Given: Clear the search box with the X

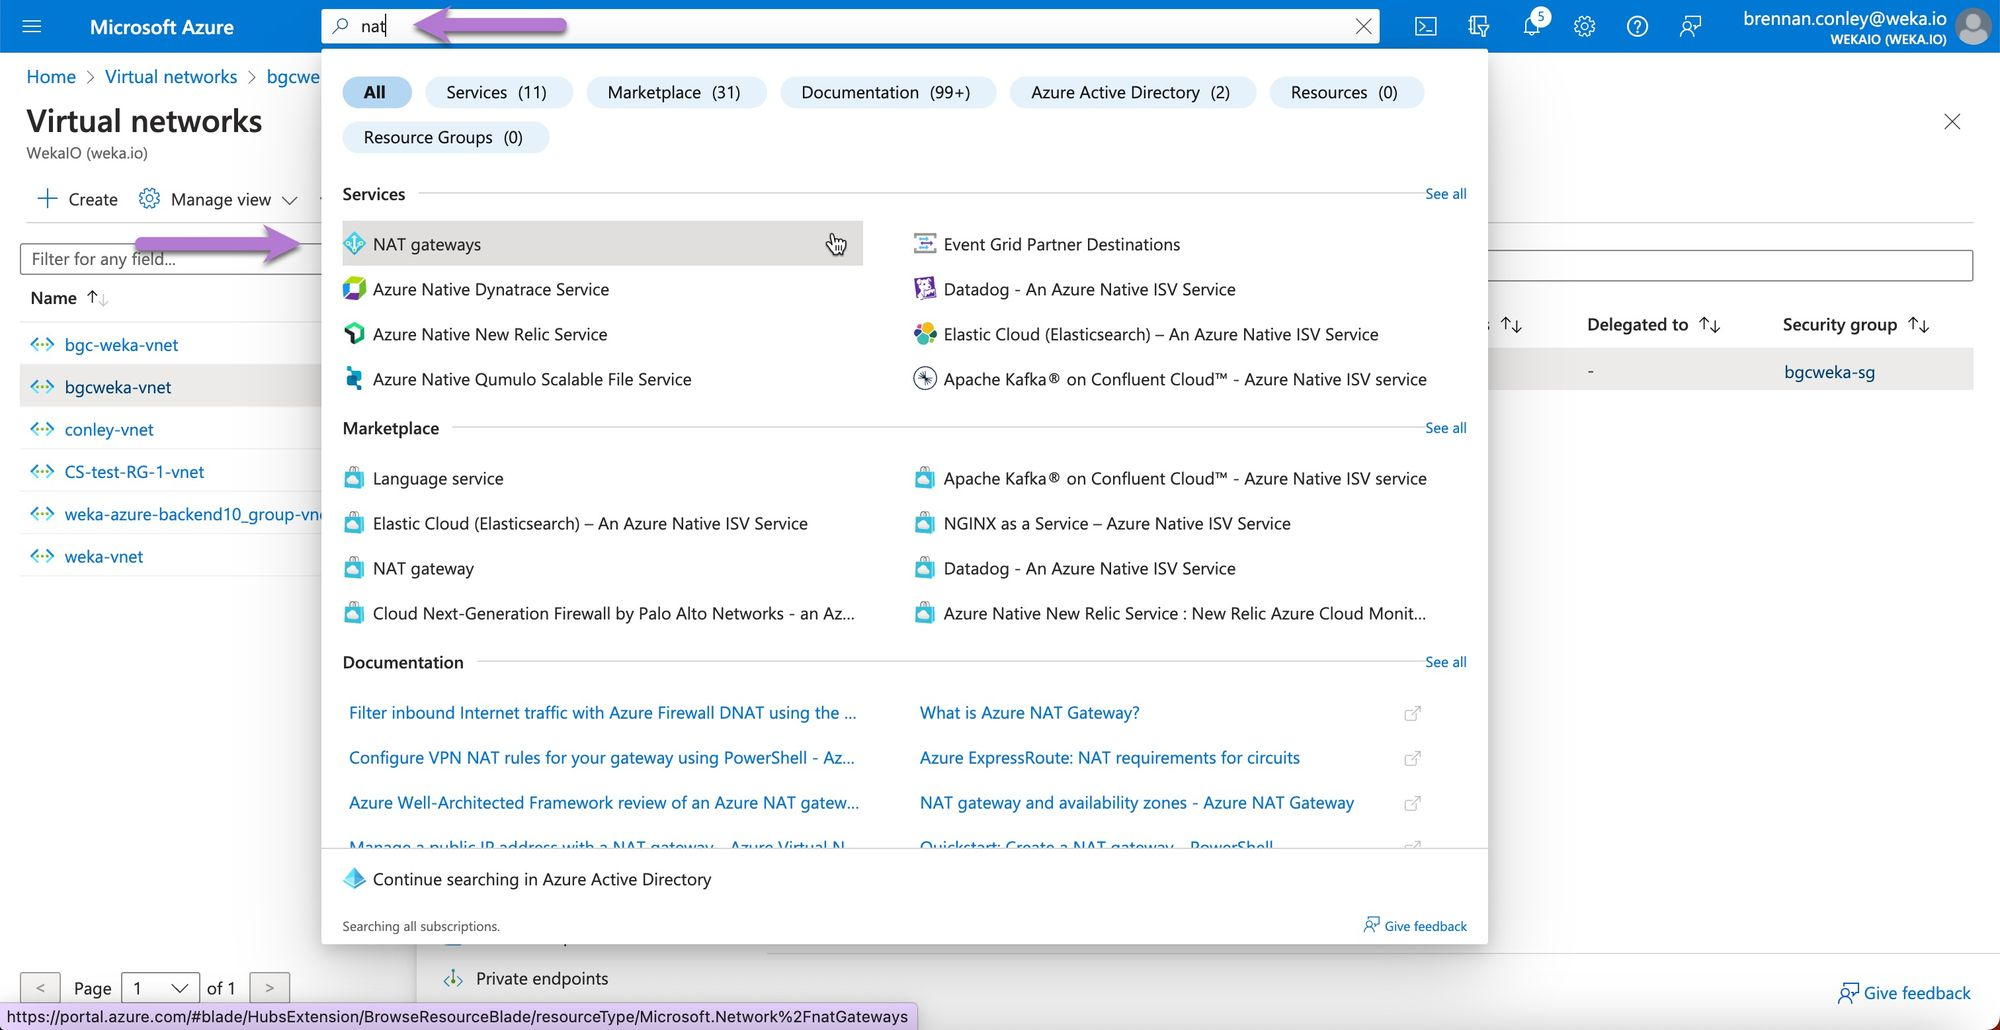Looking at the screenshot, I should tap(1363, 27).
